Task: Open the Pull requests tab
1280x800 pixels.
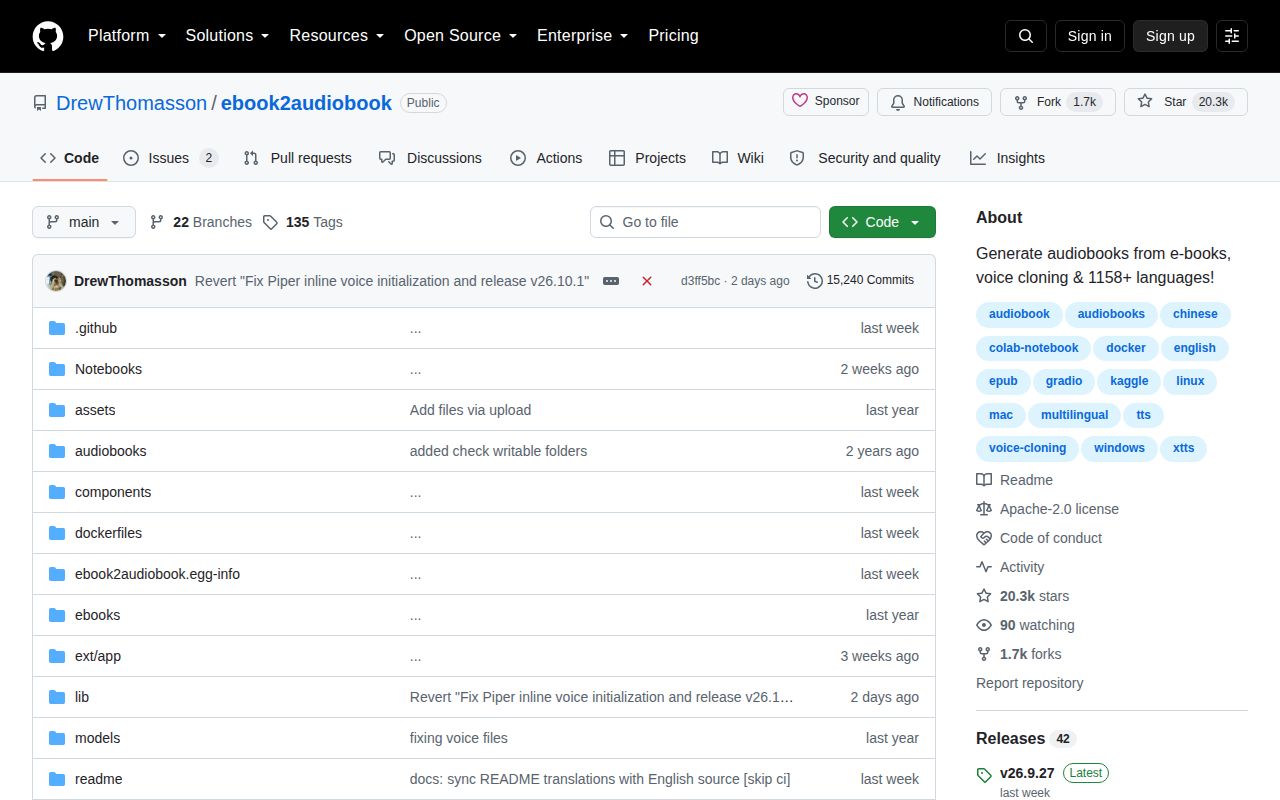Action: coord(298,158)
